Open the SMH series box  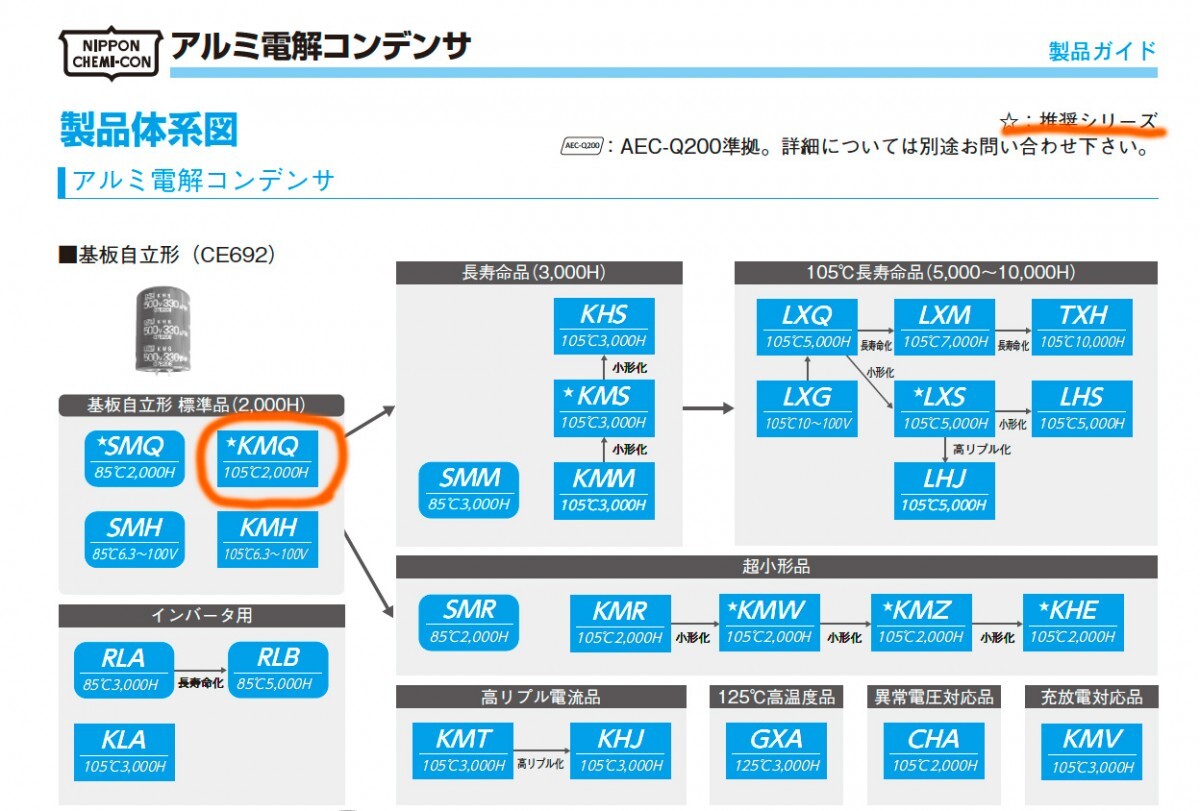tap(135, 540)
